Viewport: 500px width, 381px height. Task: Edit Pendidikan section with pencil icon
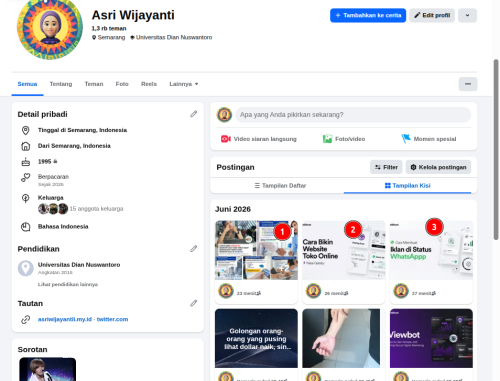pyautogui.click(x=194, y=249)
